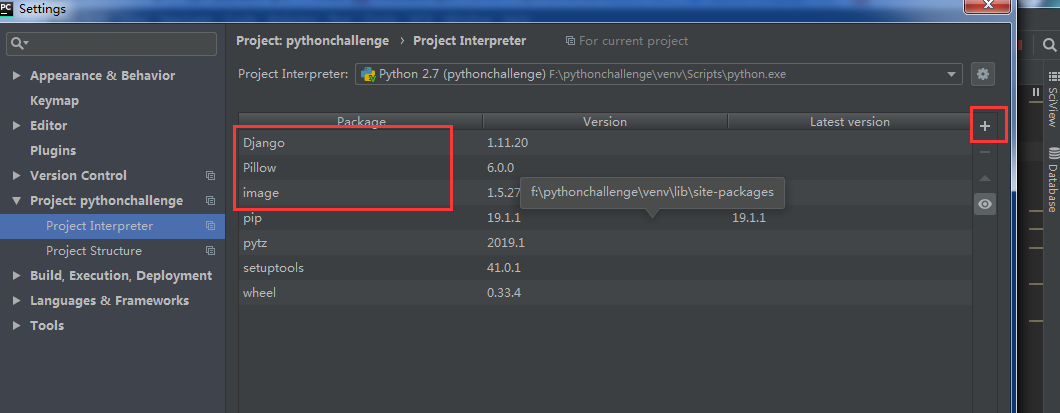Click copy icon beside Version Control
Viewport: 1060px width, 413px height.
click(210, 176)
